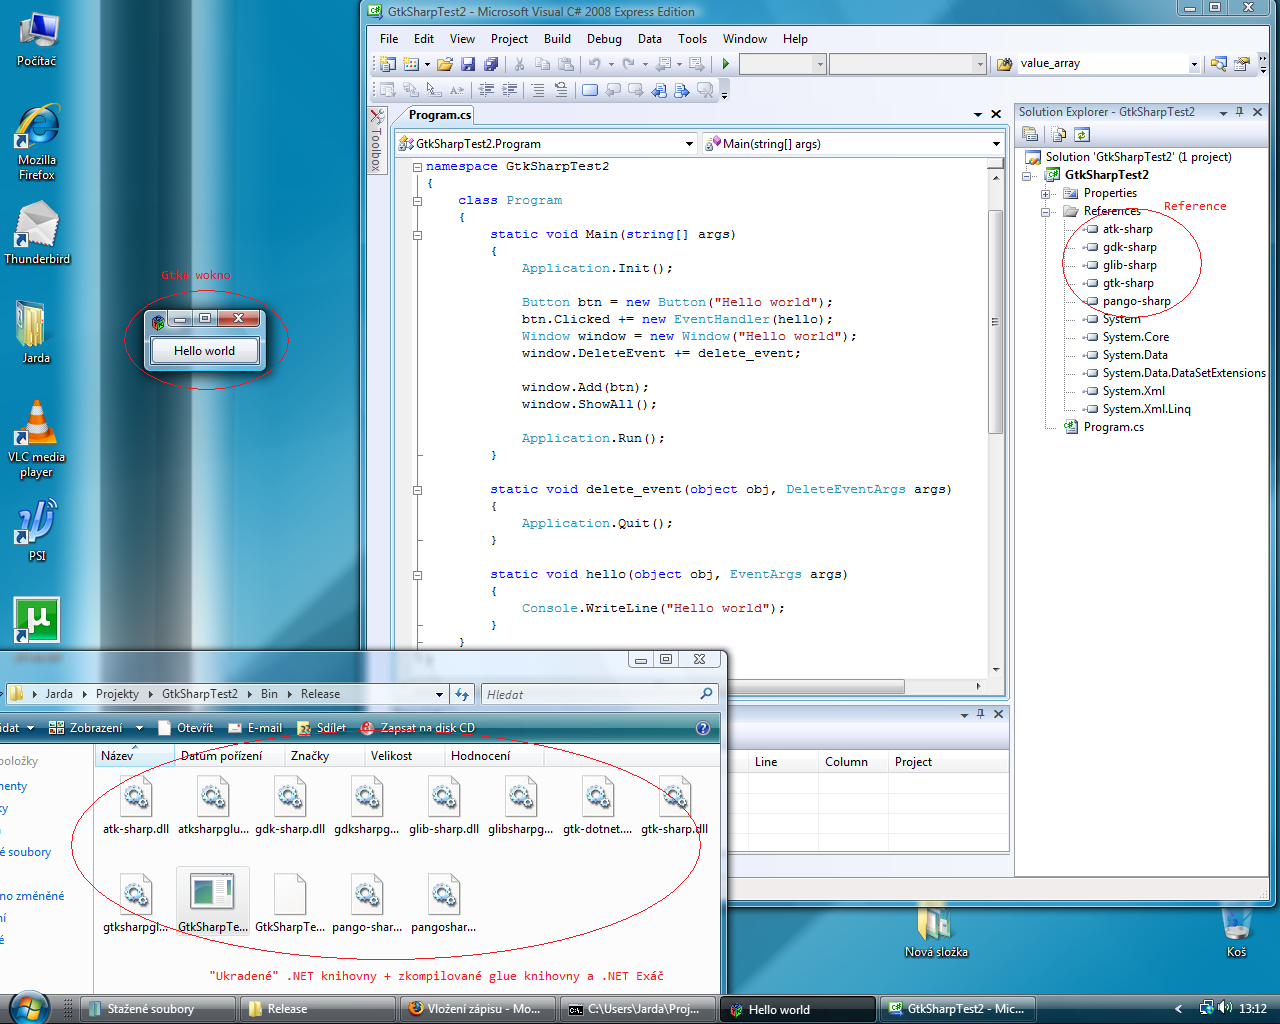Click Zapsat na disk CD button

(418, 728)
